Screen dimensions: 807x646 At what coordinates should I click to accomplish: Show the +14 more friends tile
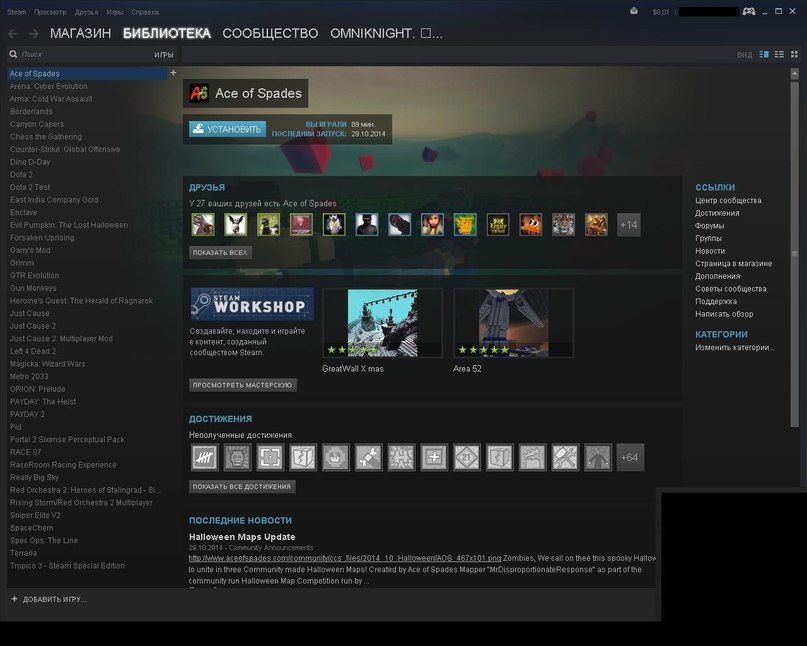point(628,225)
